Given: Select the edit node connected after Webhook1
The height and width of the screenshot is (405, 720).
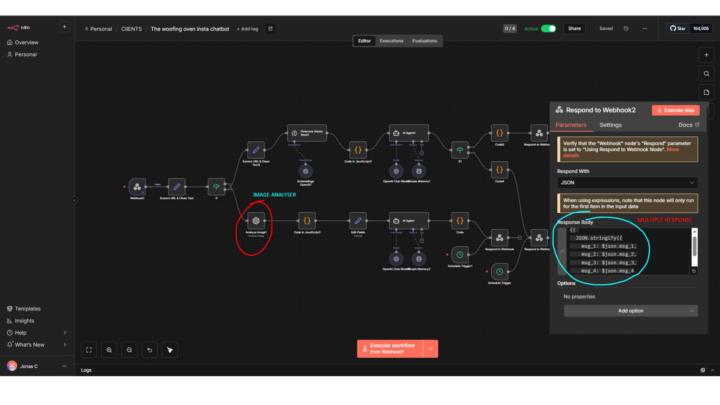Looking at the screenshot, I should (x=176, y=186).
